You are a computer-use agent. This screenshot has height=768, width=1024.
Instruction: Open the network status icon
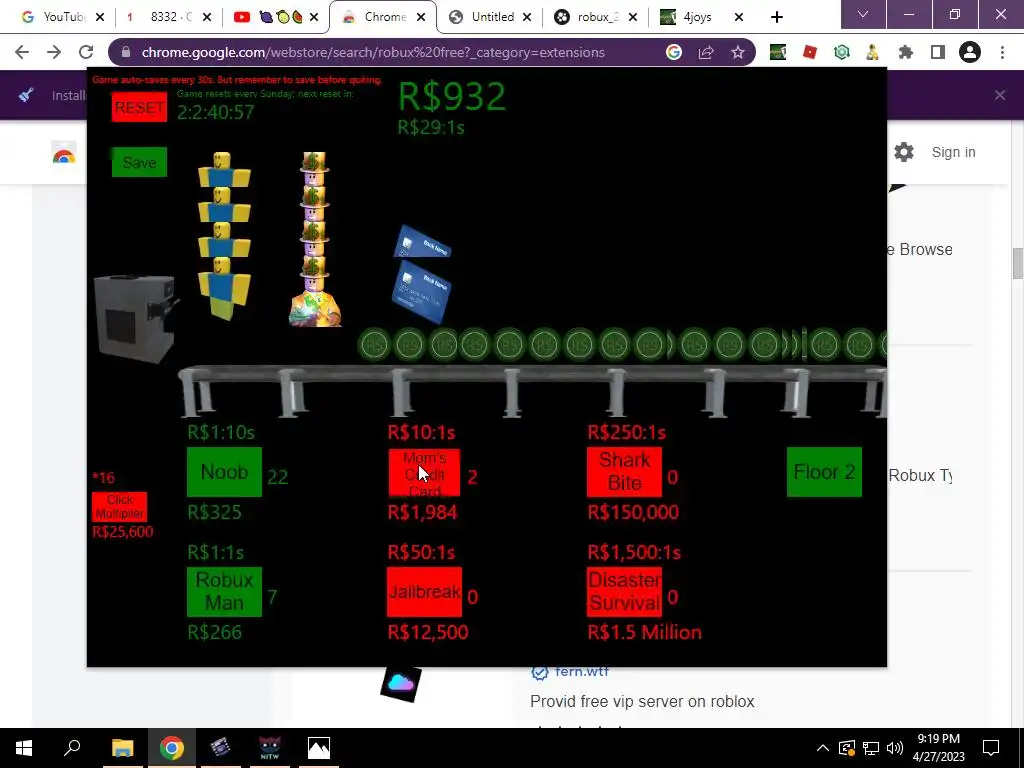pos(871,748)
